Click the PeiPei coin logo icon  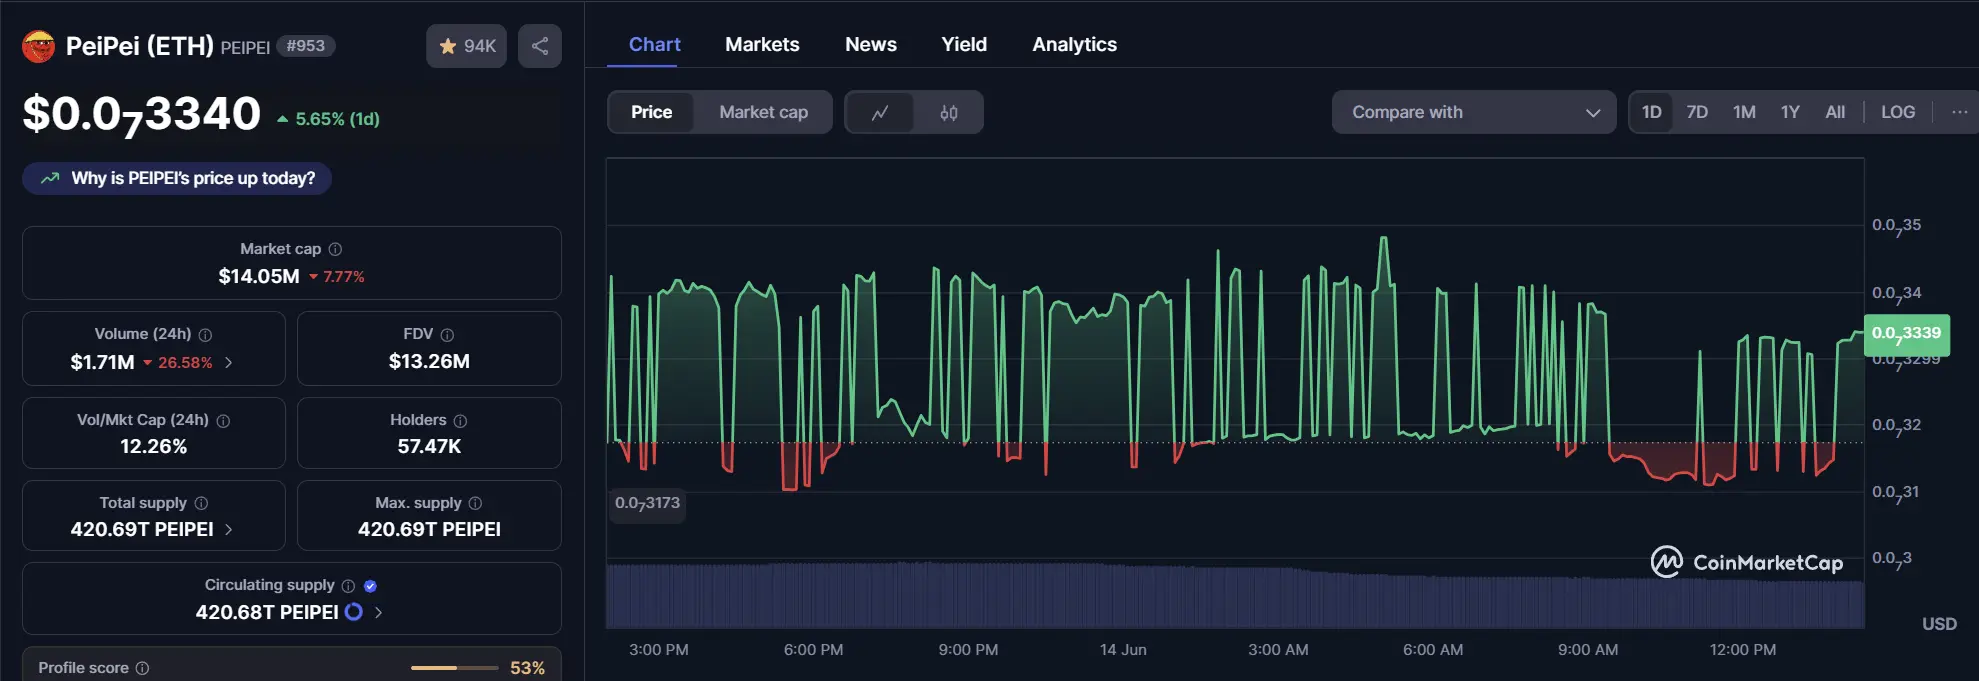[39, 46]
